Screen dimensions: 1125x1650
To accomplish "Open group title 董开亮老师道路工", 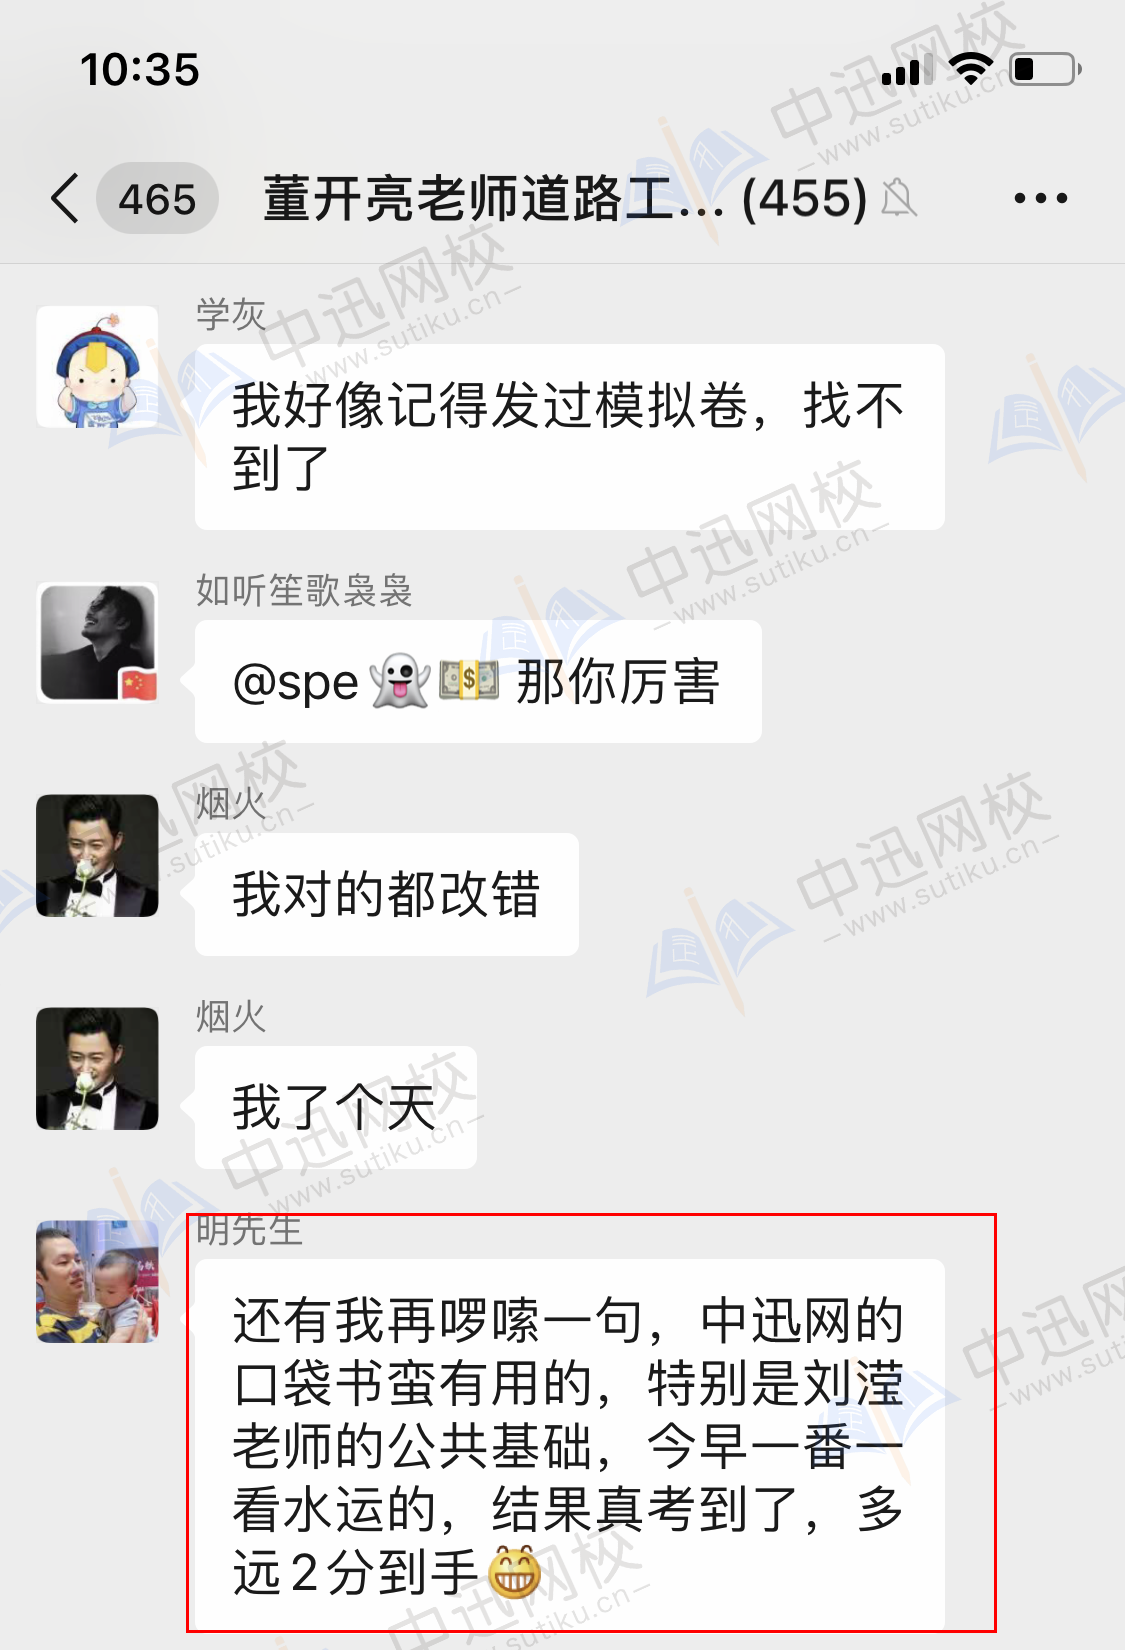I will pos(565,198).
